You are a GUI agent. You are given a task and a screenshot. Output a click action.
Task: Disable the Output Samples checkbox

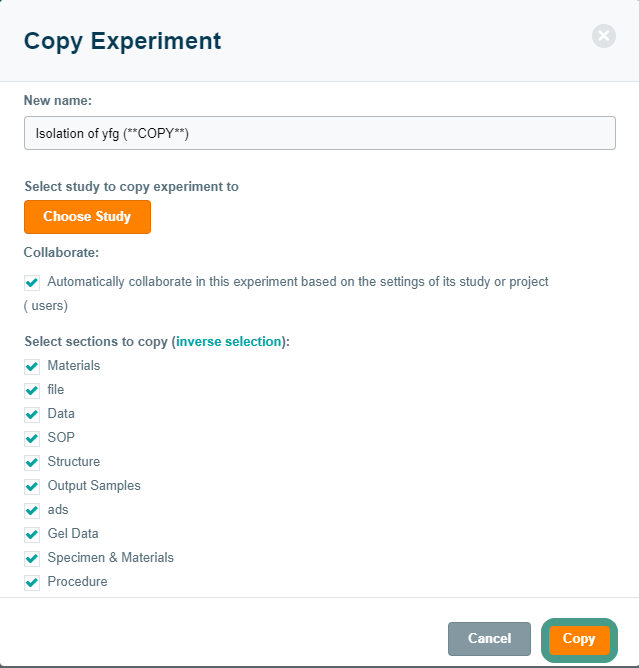pos(32,486)
